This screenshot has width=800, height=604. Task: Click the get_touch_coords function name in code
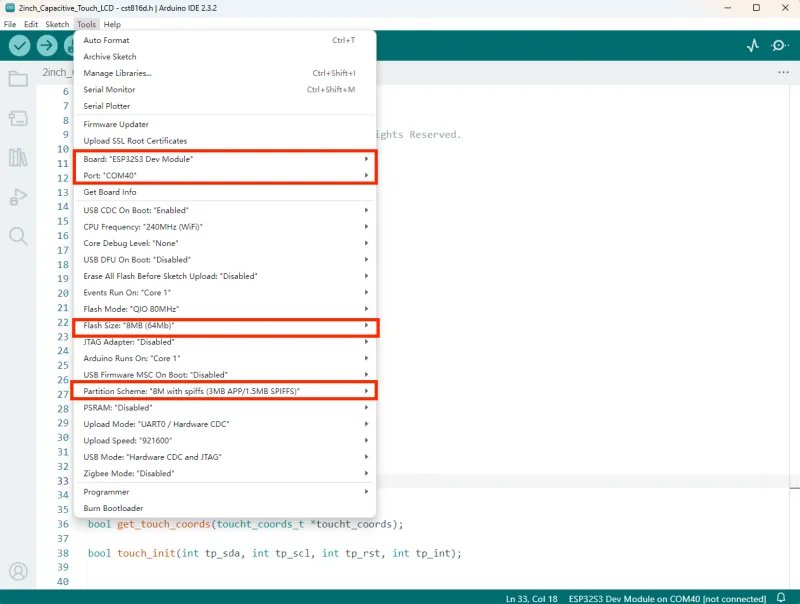(164, 524)
